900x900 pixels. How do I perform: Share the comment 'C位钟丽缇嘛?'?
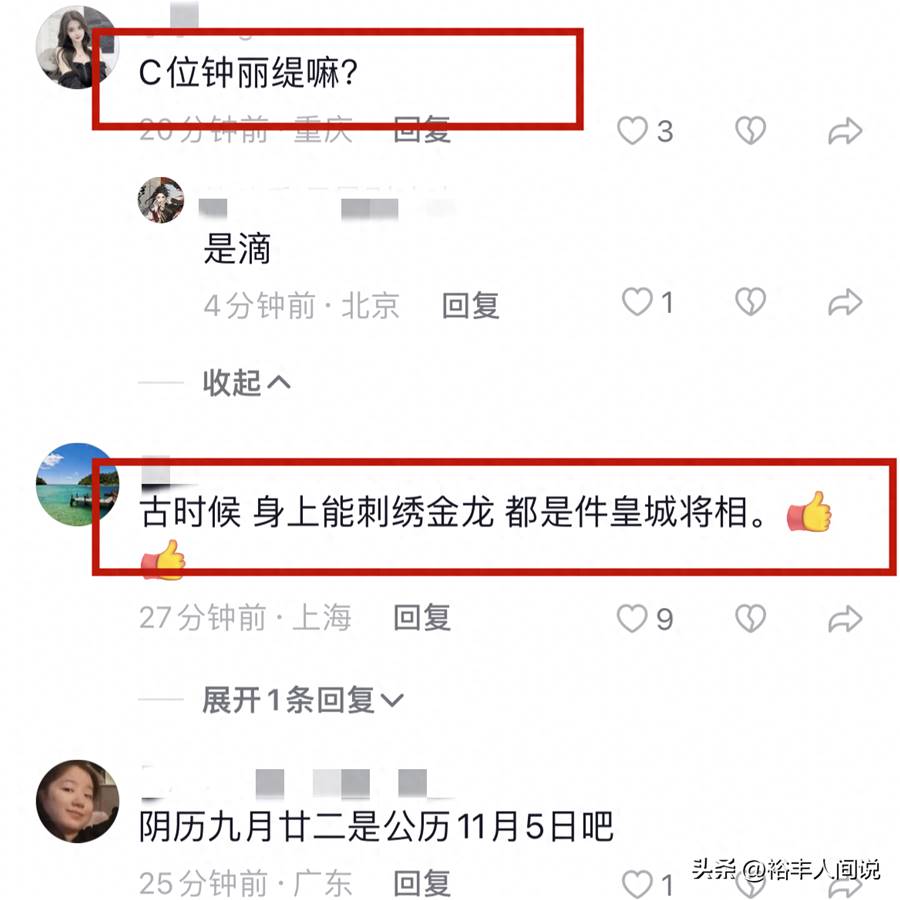pos(845,131)
